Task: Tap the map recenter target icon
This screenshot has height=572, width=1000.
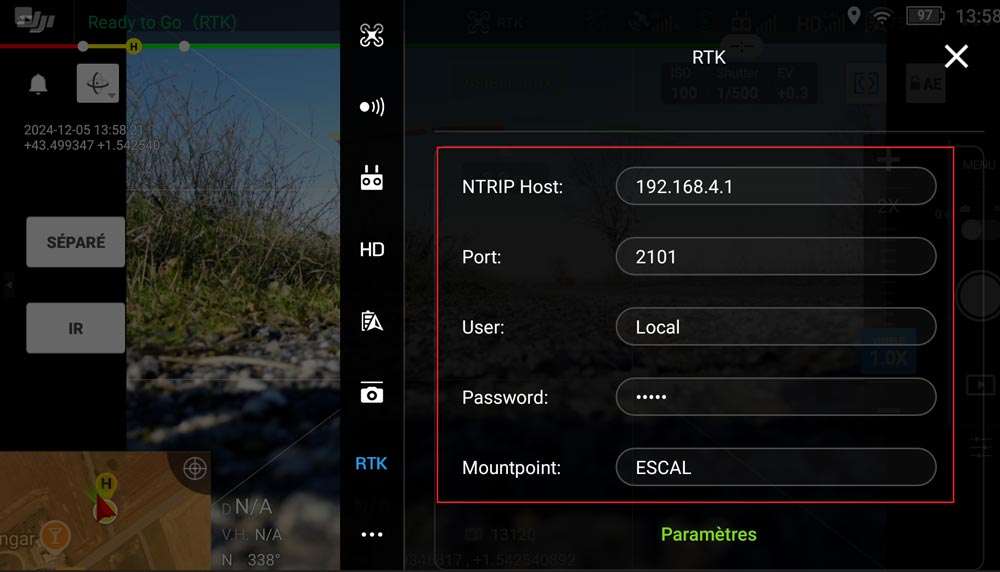Action: click(x=195, y=468)
